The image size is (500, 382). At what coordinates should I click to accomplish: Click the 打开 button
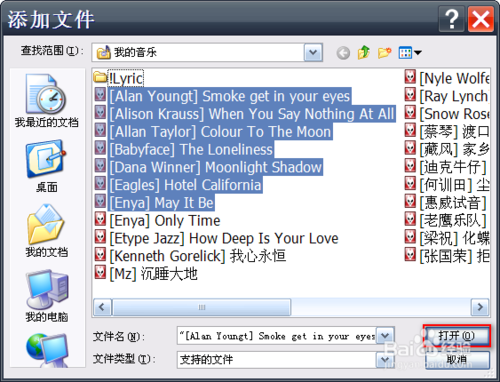[x=457, y=335]
